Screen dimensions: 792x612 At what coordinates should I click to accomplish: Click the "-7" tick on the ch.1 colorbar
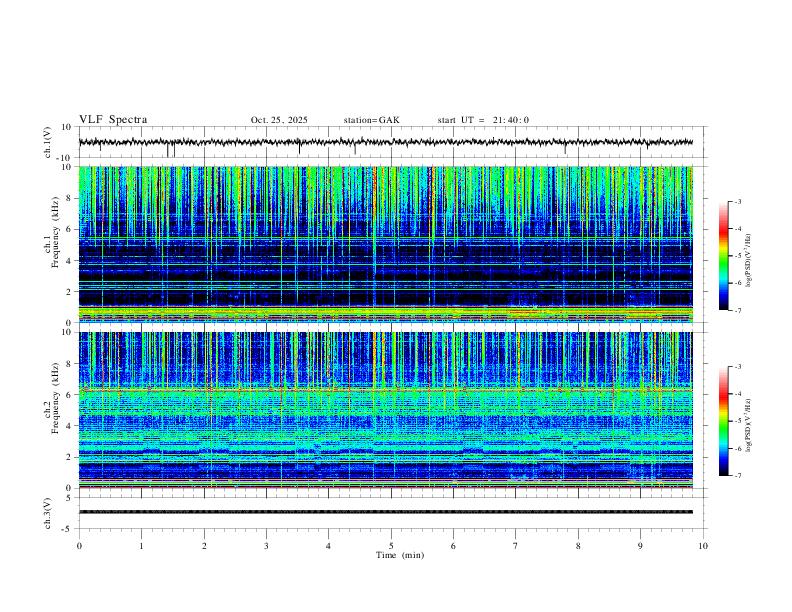click(737, 310)
